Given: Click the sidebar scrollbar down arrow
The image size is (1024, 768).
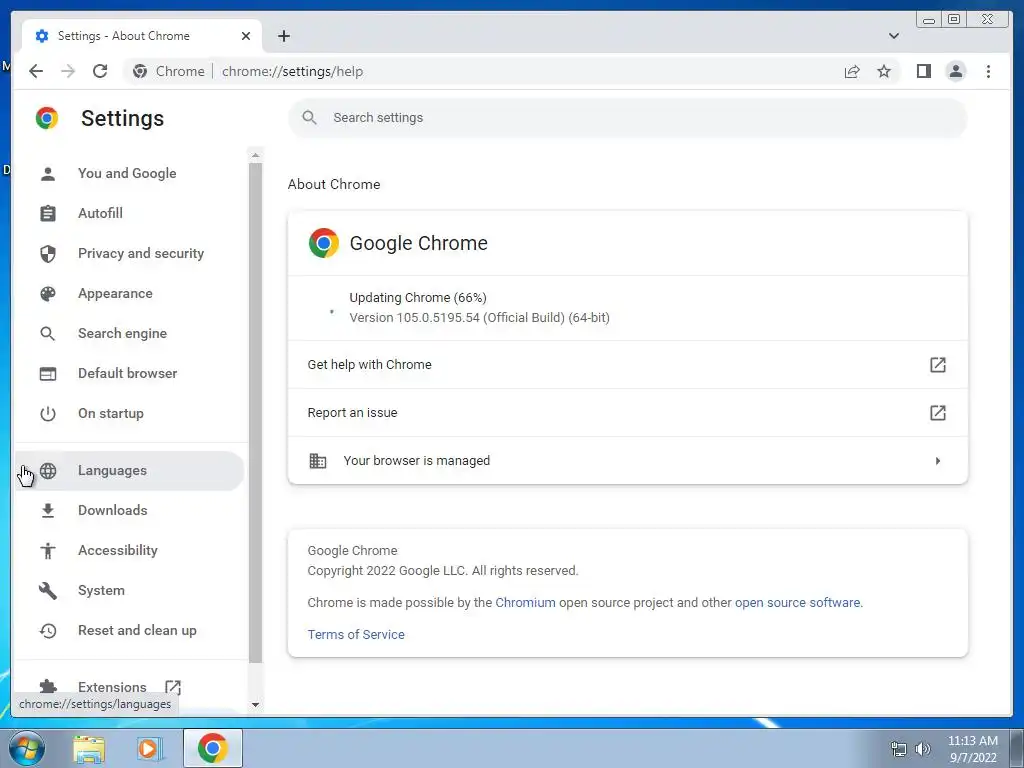Looking at the screenshot, I should [255, 705].
